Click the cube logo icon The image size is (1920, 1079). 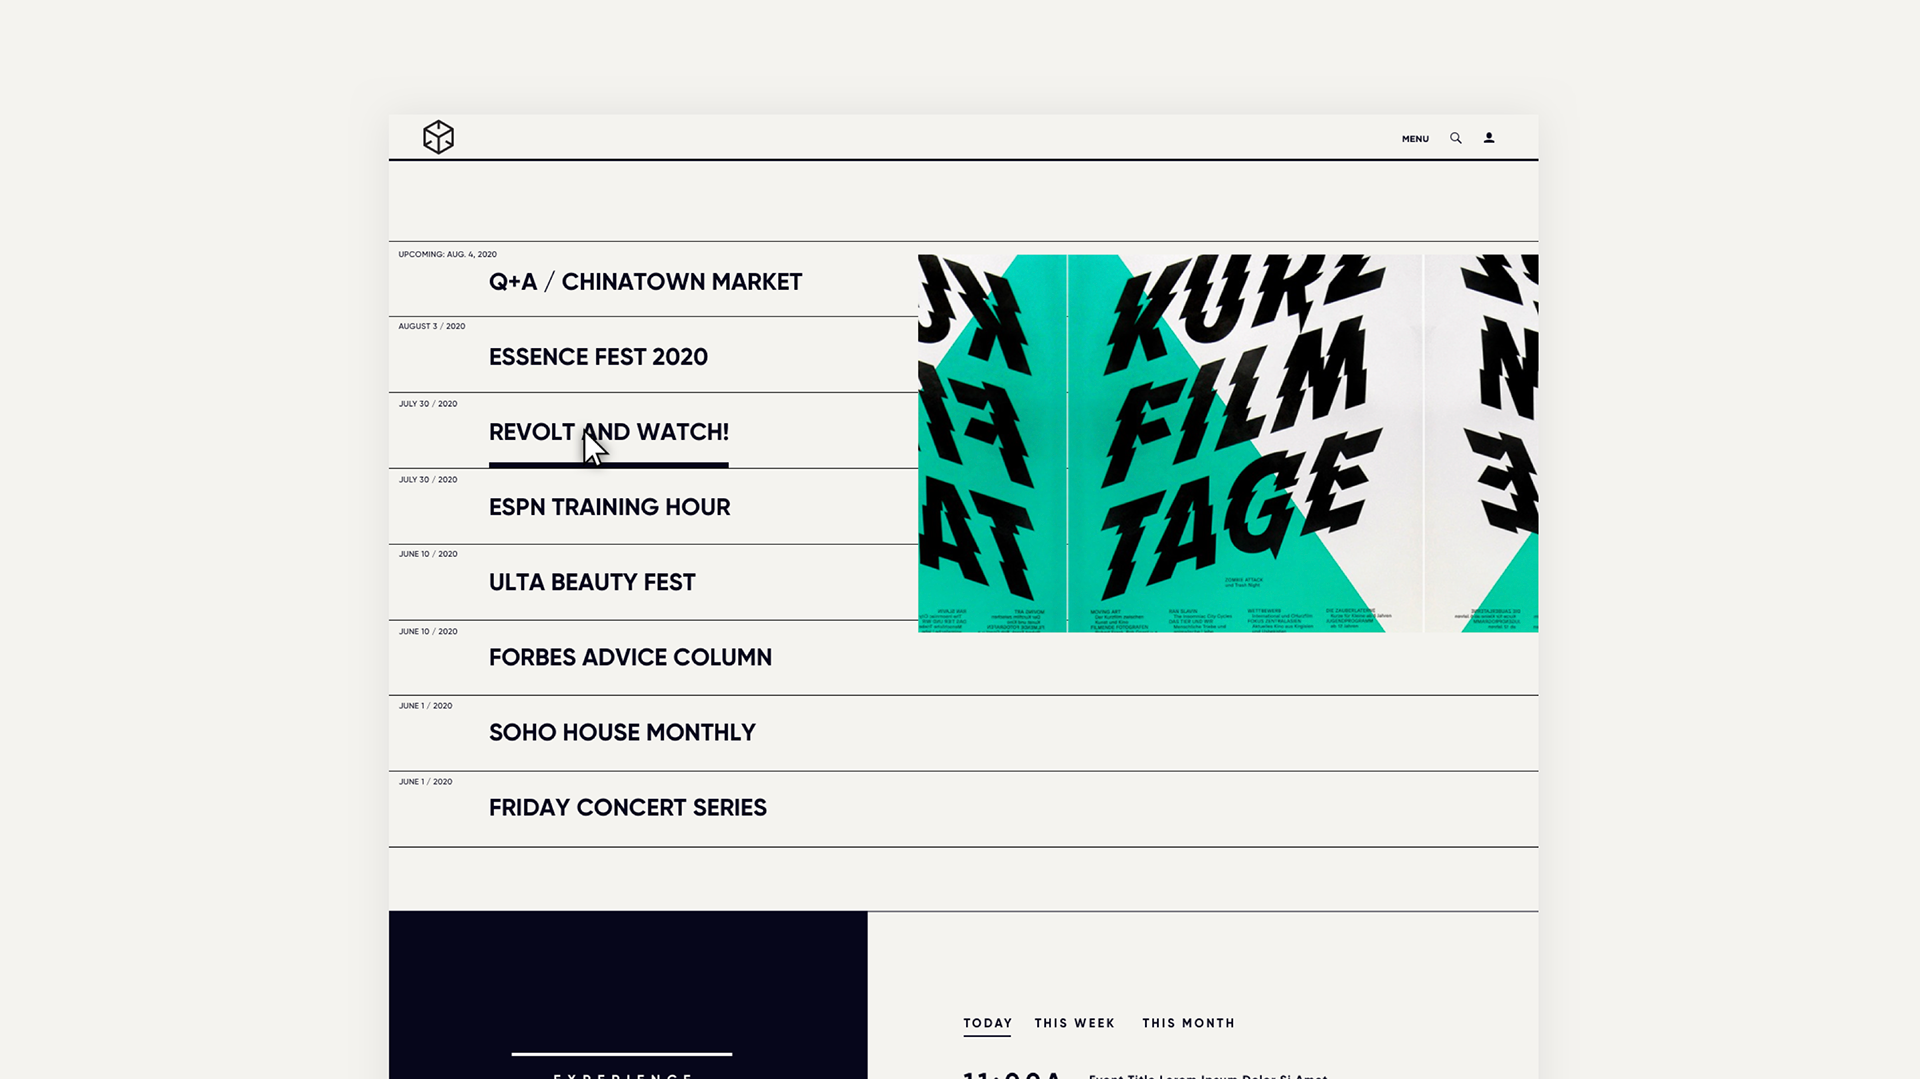pyautogui.click(x=438, y=137)
